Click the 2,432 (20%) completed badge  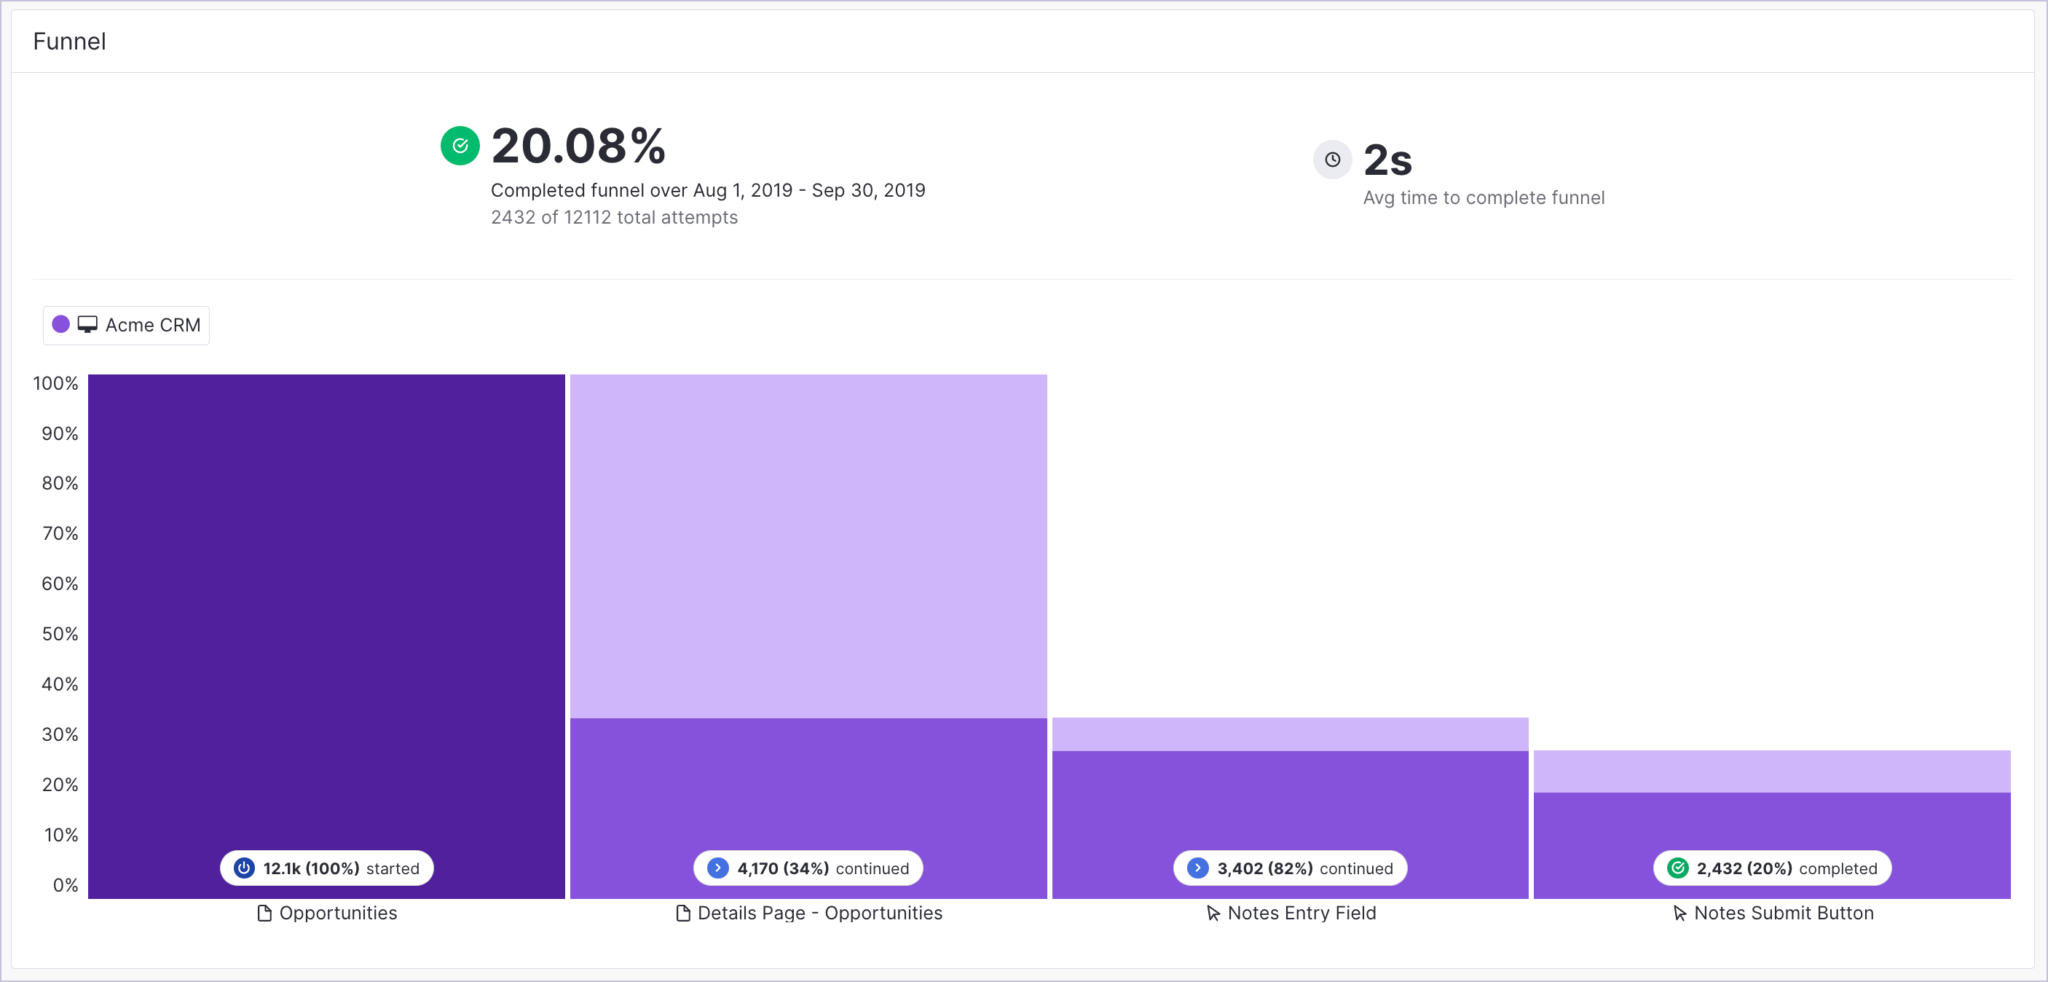(1771, 868)
